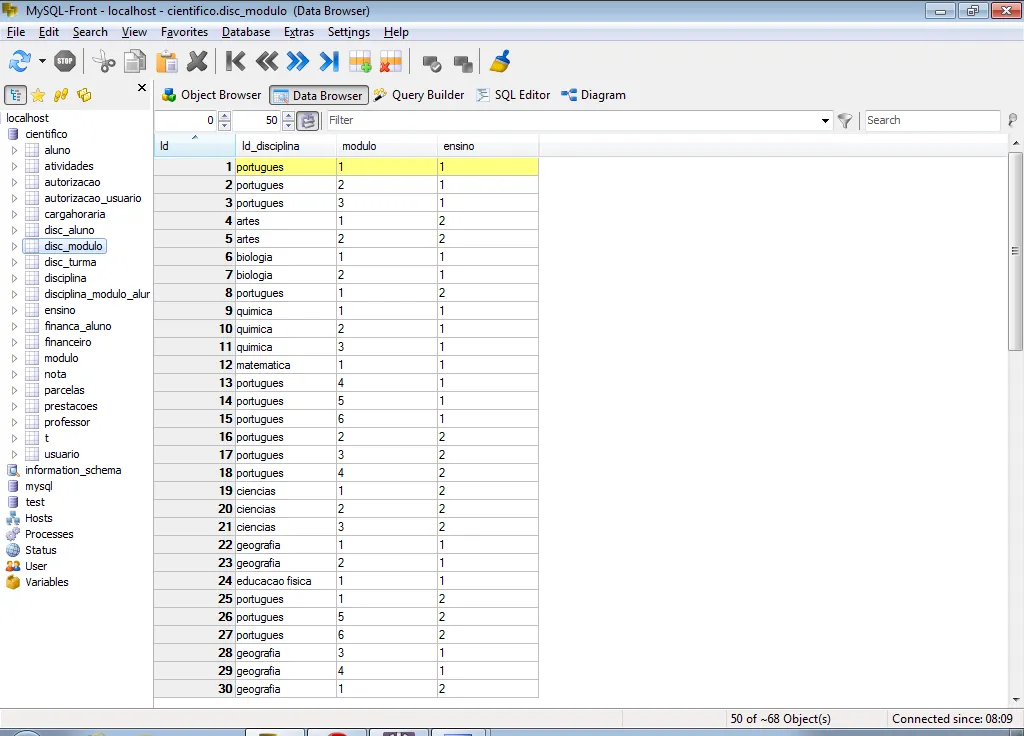Switch to the SQL Editor tab
Viewport: 1024px width, 736px height.
tap(513, 95)
